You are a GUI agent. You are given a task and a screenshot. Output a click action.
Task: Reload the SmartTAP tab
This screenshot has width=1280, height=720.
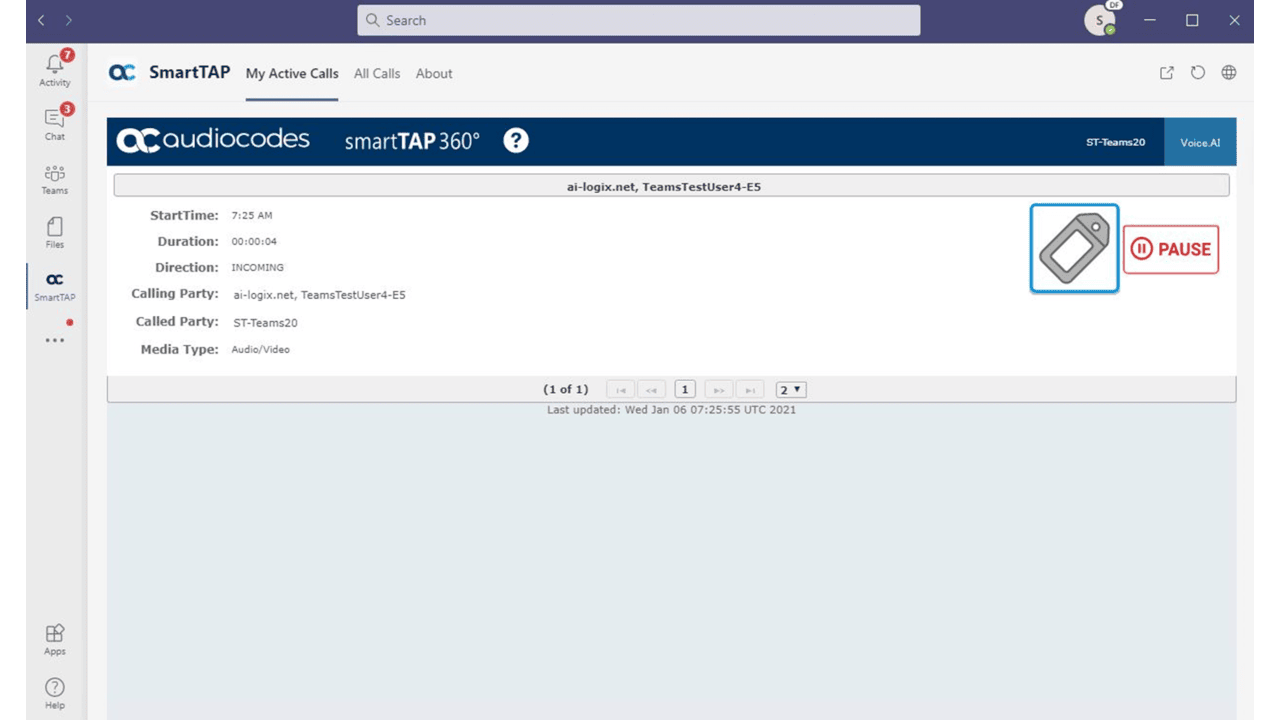click(x=1198, y=73)
